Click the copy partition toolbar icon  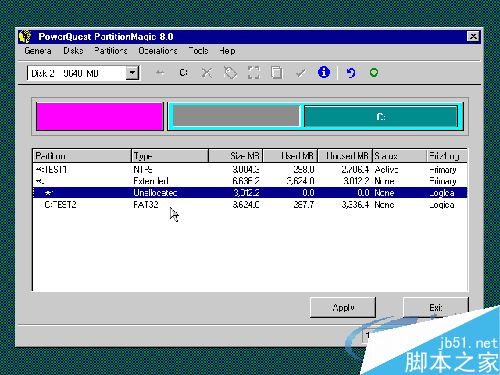(x=276, y=73)
